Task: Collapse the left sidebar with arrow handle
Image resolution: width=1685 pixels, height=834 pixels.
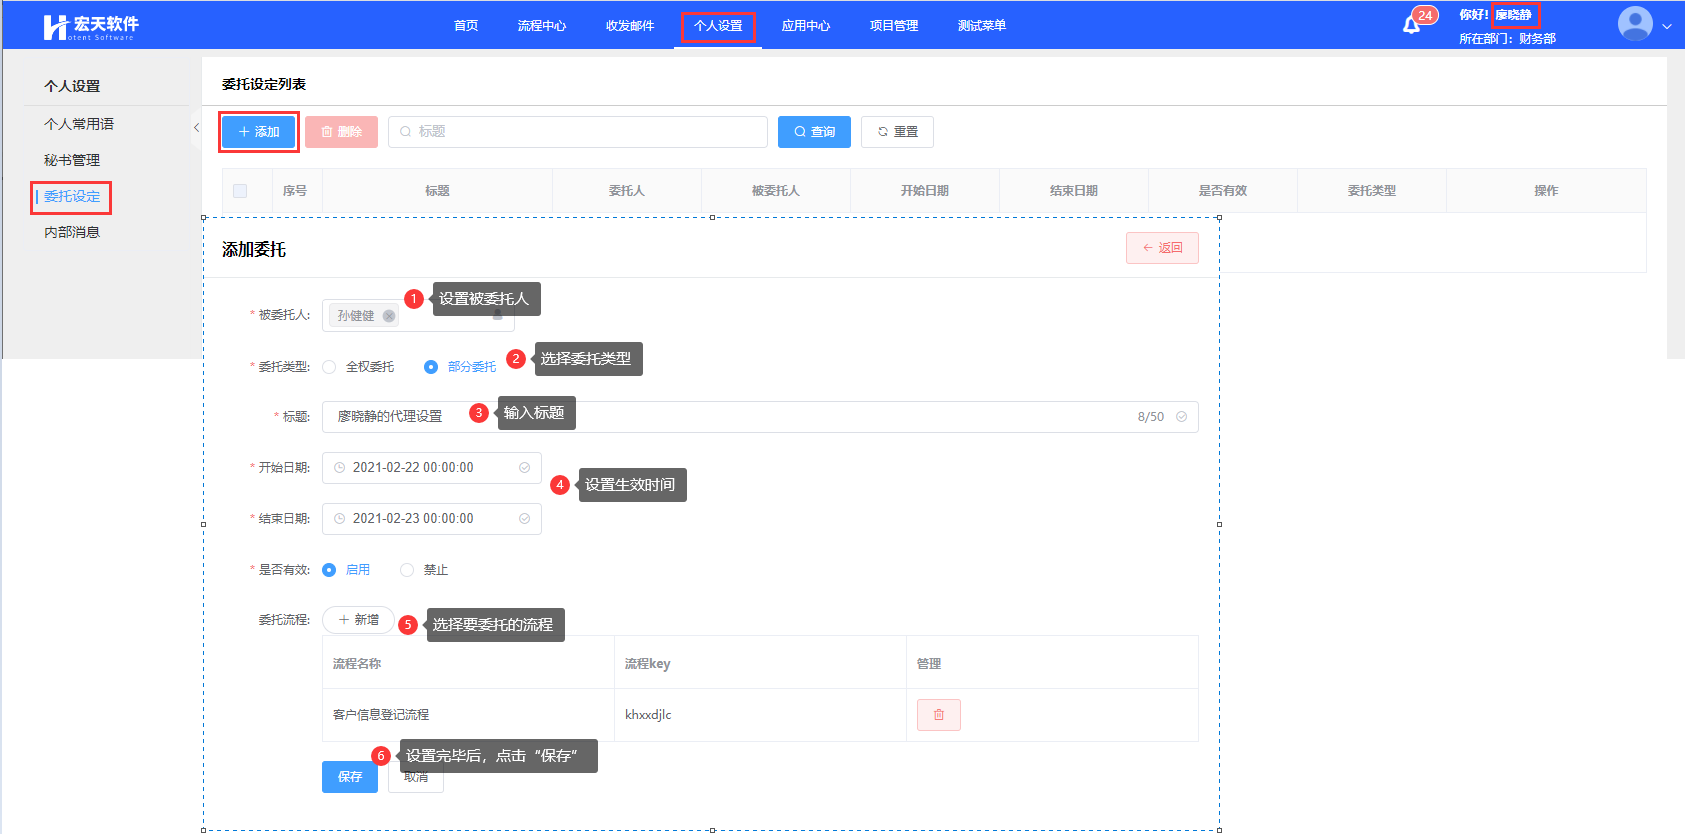Action: click(196, 128)
